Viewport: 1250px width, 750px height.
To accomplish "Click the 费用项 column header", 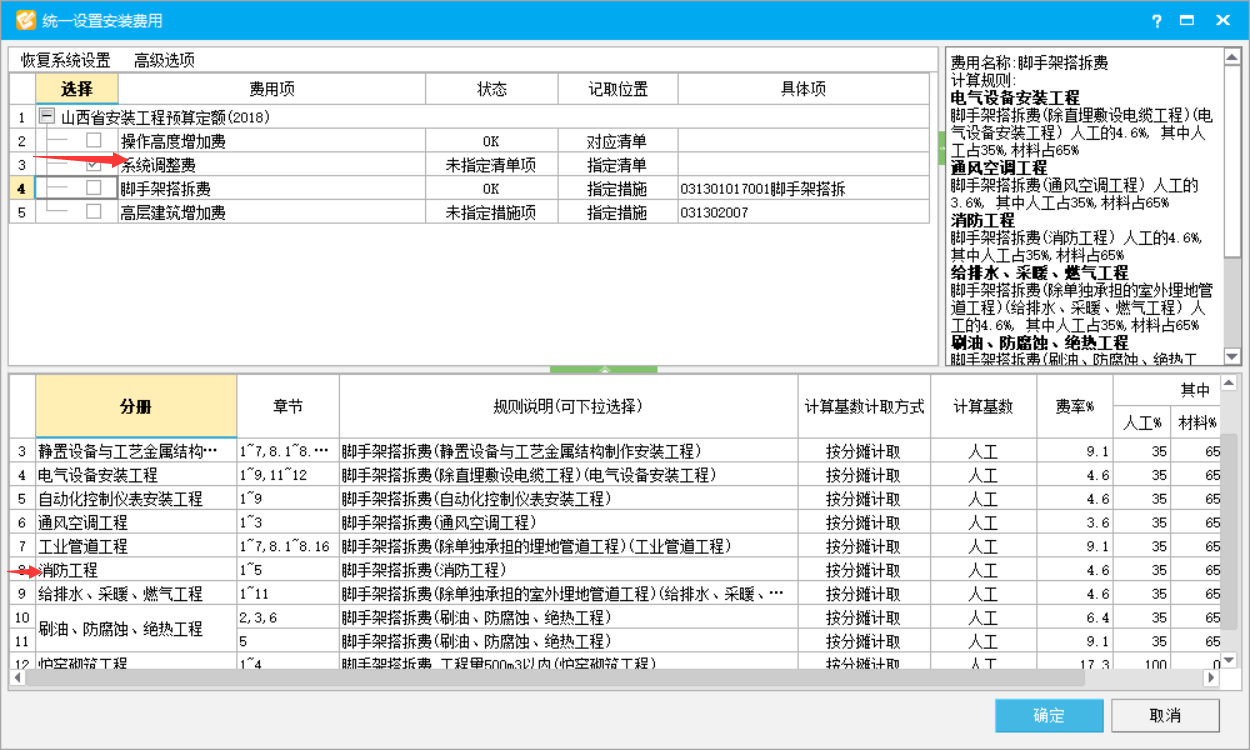I will pos(272,89).
